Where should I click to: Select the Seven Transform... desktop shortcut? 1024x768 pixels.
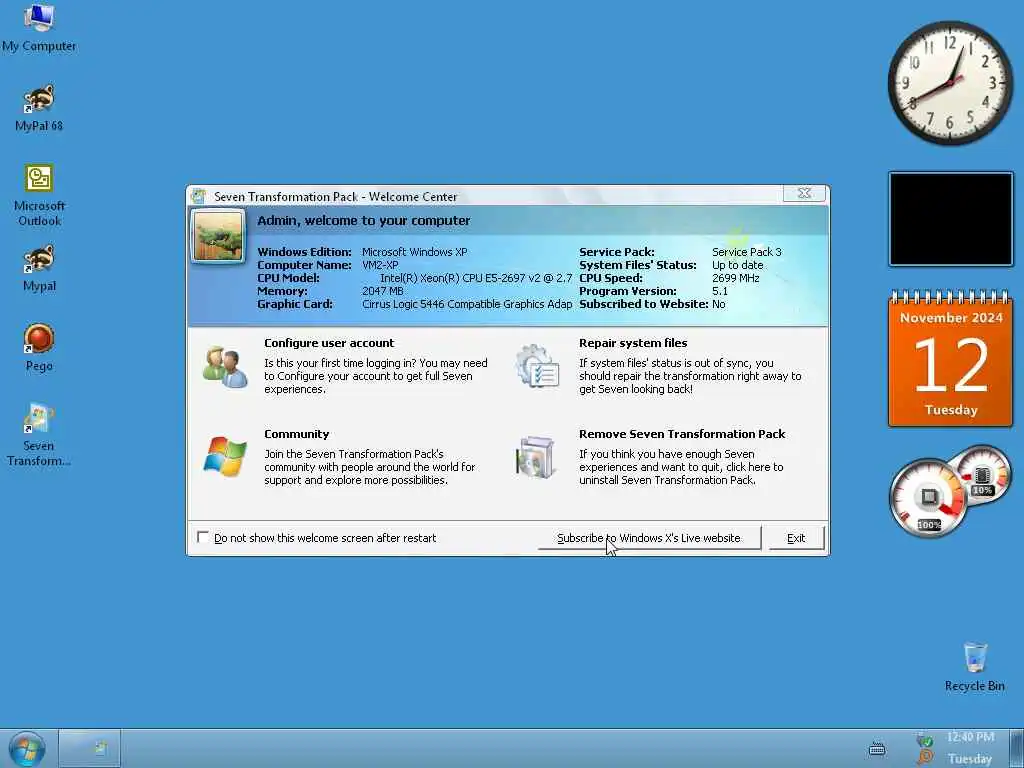point(39,435)
